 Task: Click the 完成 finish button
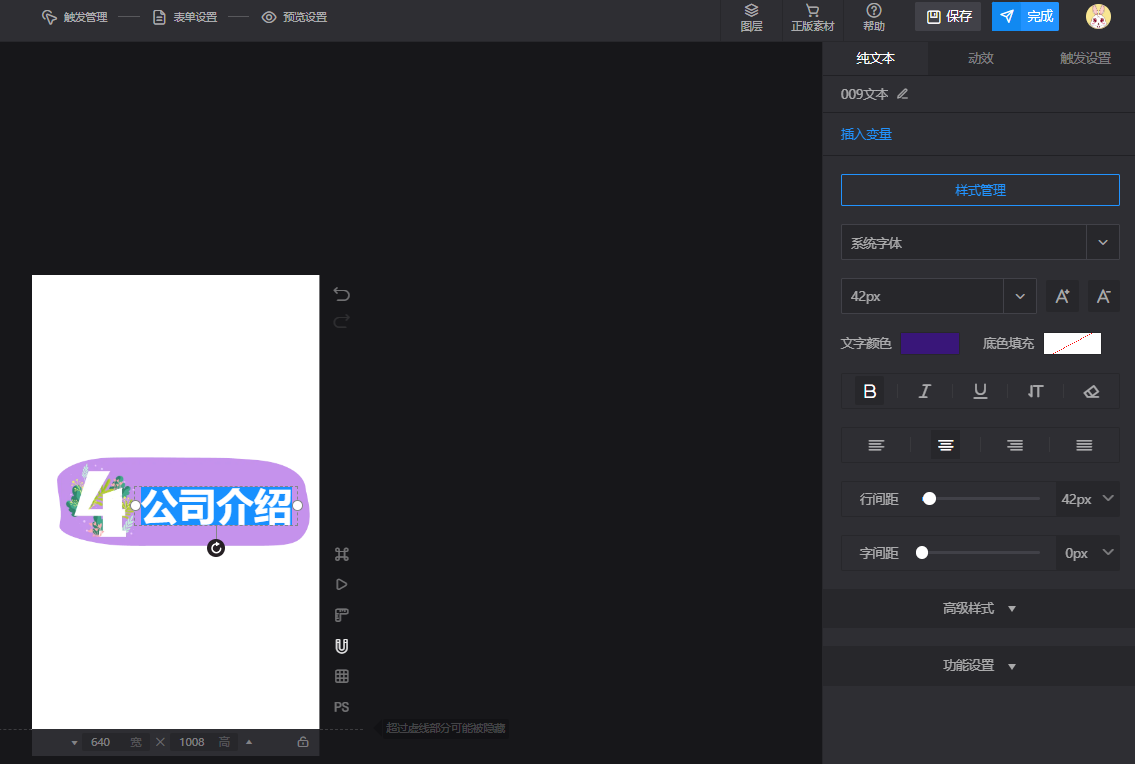pos(1025,17)
